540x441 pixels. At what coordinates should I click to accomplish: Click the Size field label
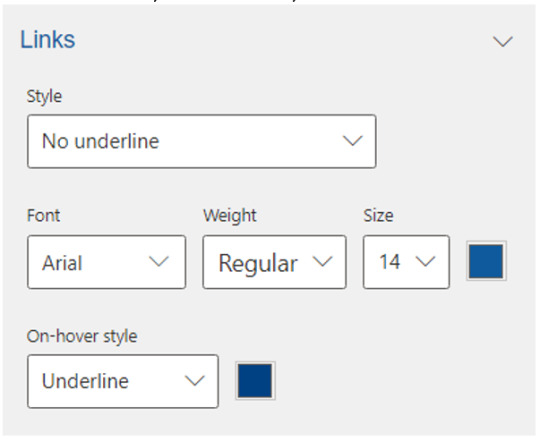coord(378,216)
